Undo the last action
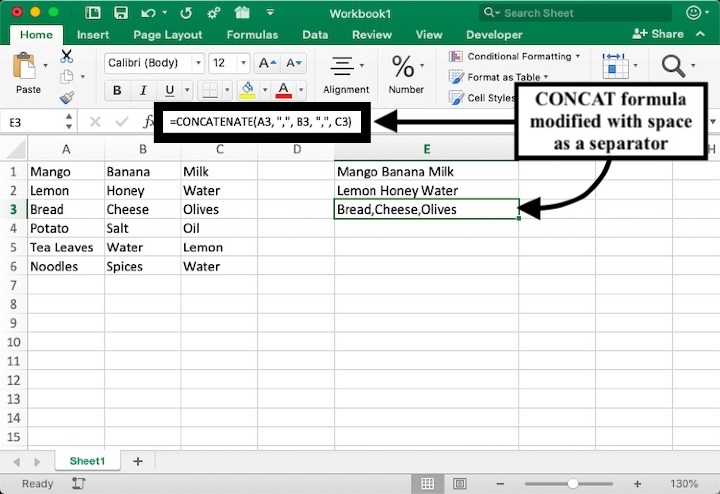Viewport: 720px width, 494px height. [148, 13]
